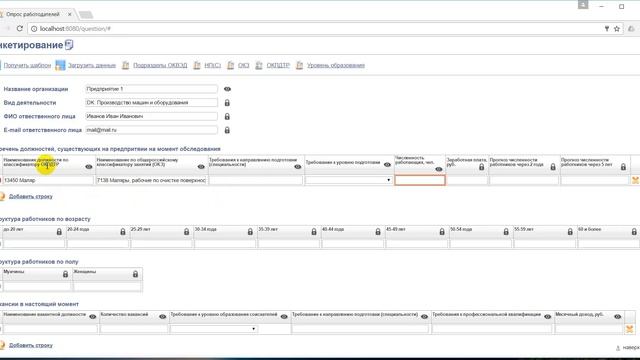Open site info icon beside localhost address
This screenshot has height=360, width=640.
(x=34, y=29)
